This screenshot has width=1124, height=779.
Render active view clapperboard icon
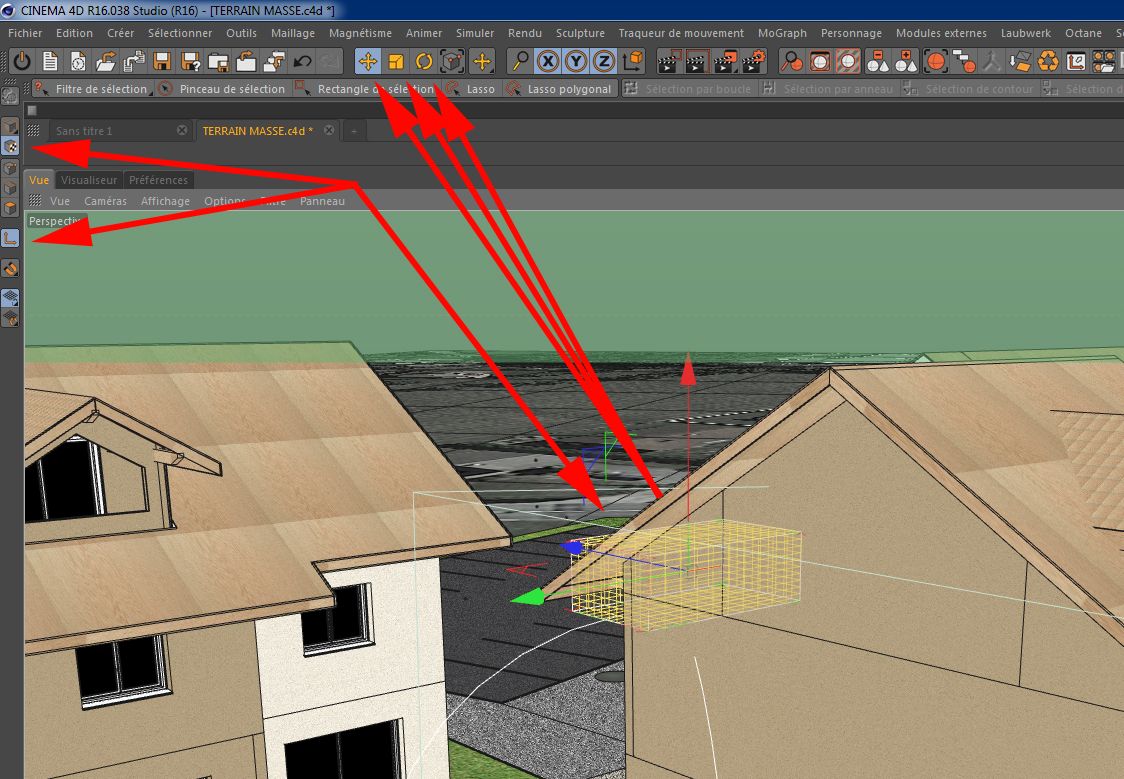click(x=669, y=62)
